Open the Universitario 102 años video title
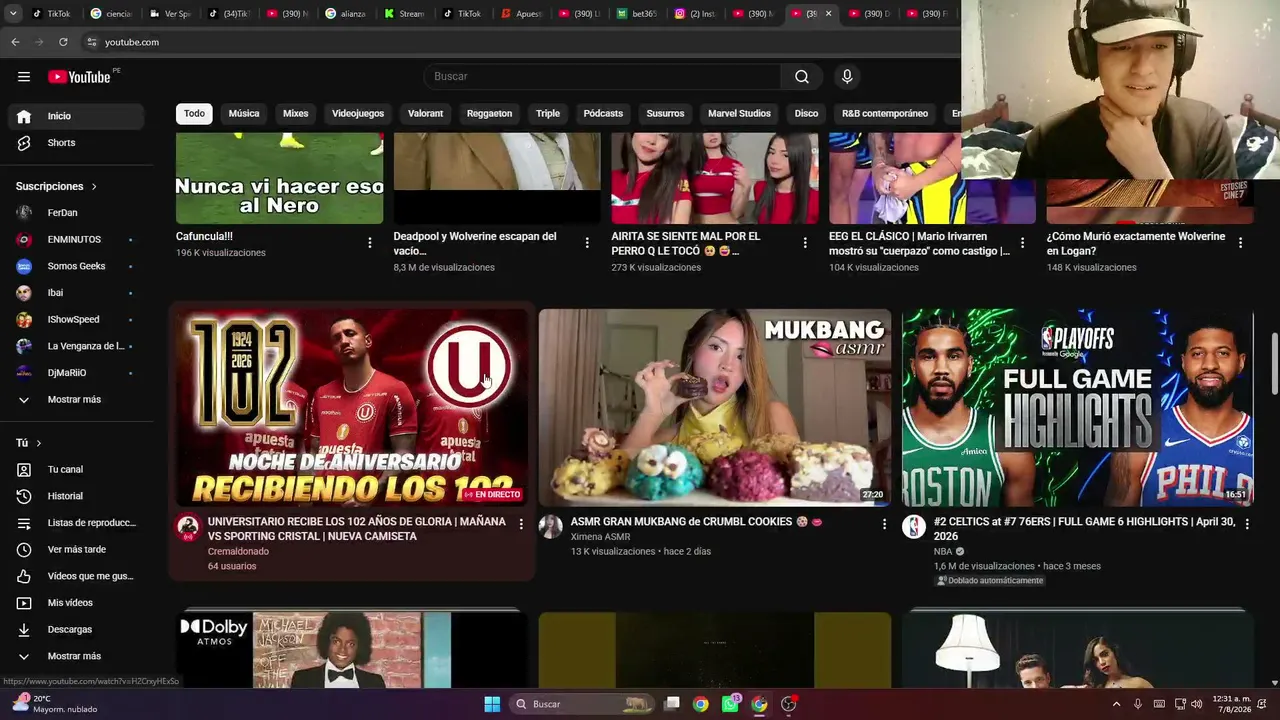1280x720 pixels. tap(356, 529)
